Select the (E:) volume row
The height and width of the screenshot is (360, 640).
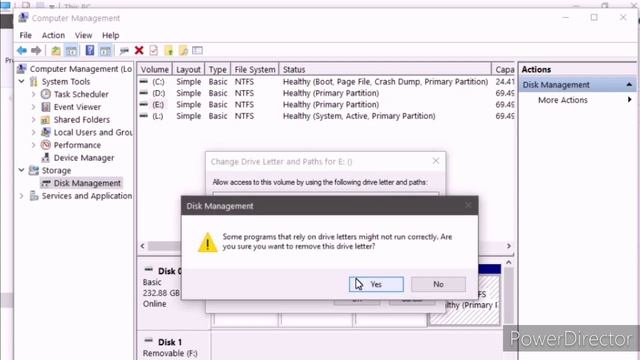pyautogui.click(x=326, y=104)
